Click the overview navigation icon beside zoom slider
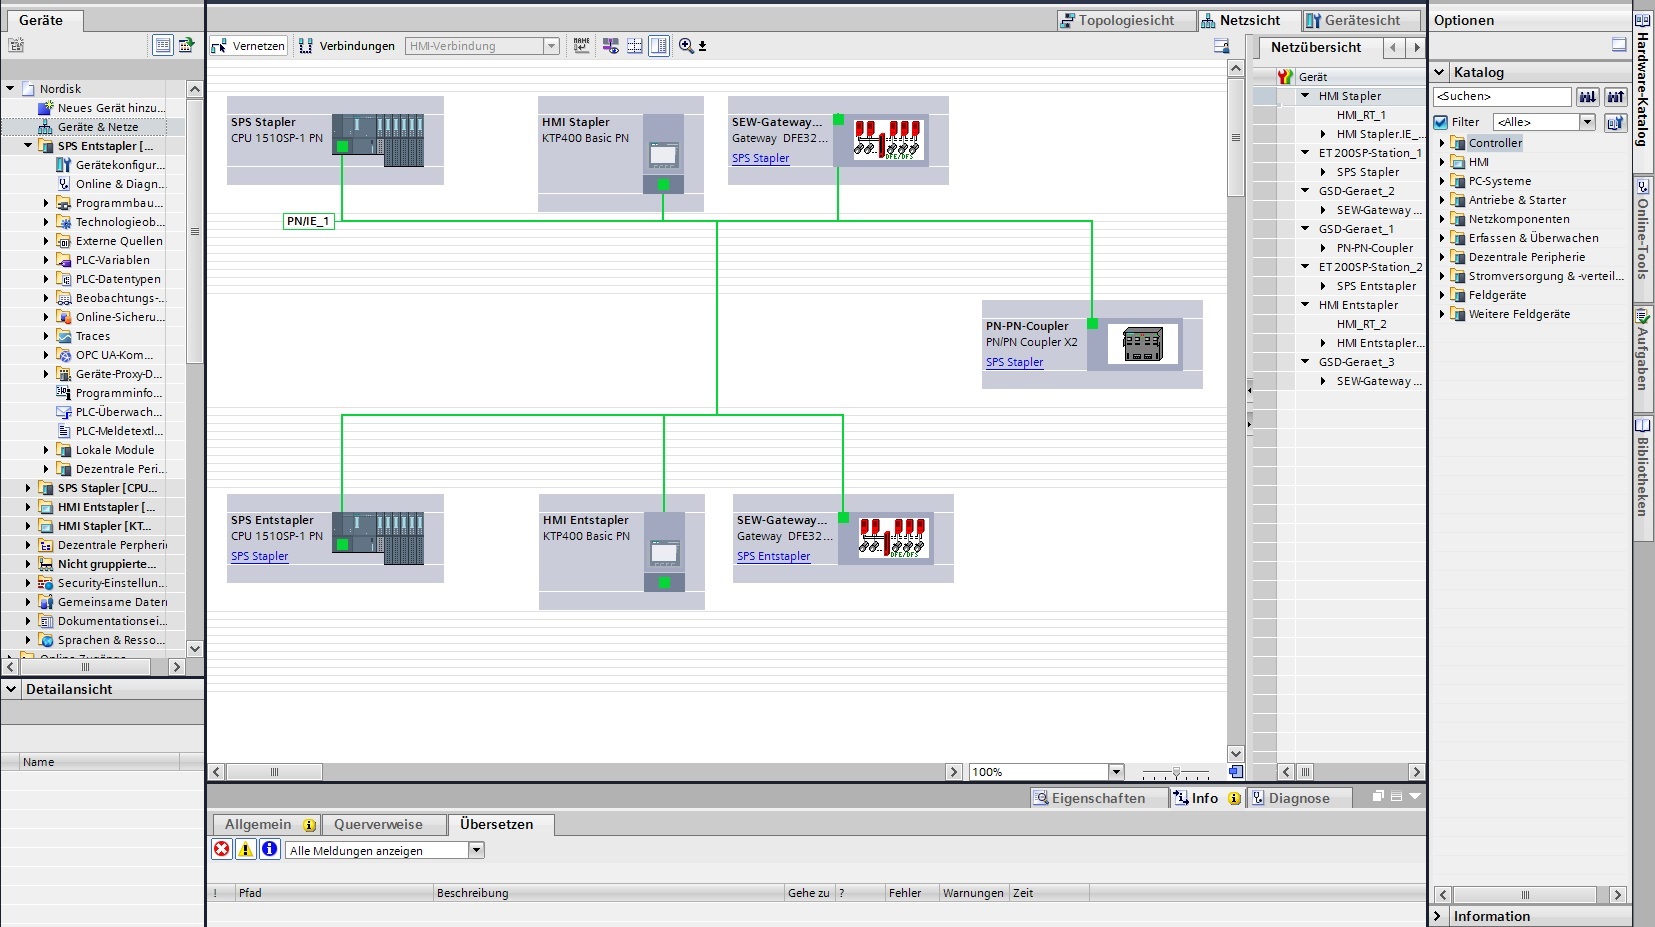 pyautogui.click(x=1236, y=772)
